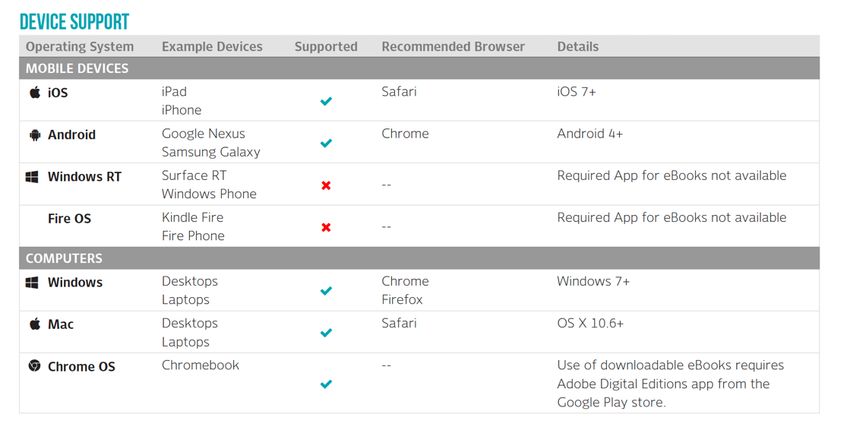
Task: Click the Apple logo beside iOS
Action: pos(35,92)
